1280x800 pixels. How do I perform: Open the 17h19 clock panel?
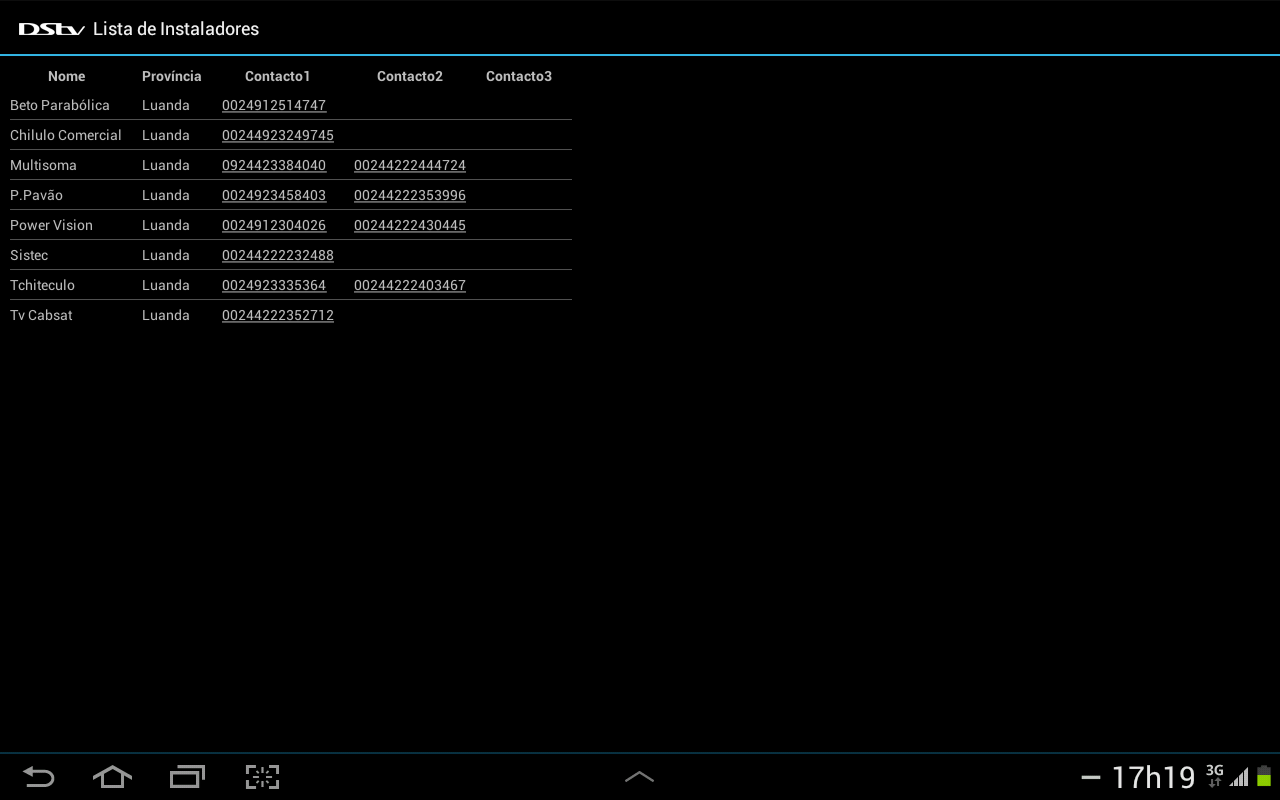1153,777
